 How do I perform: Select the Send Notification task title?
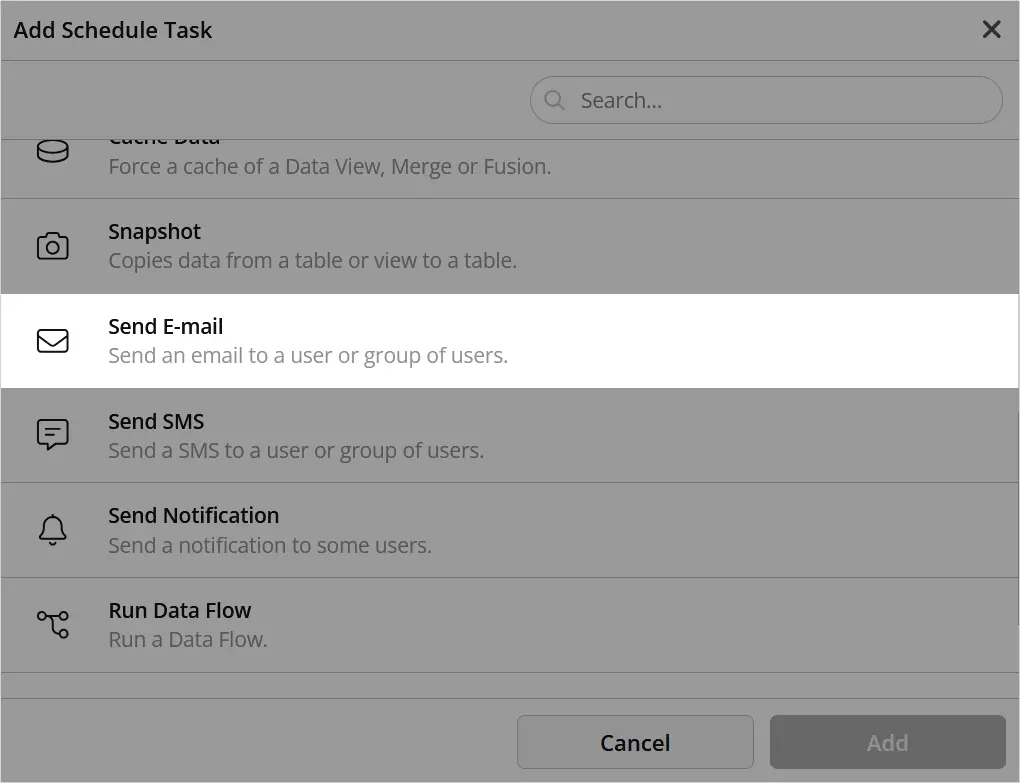tap(193, 516)
